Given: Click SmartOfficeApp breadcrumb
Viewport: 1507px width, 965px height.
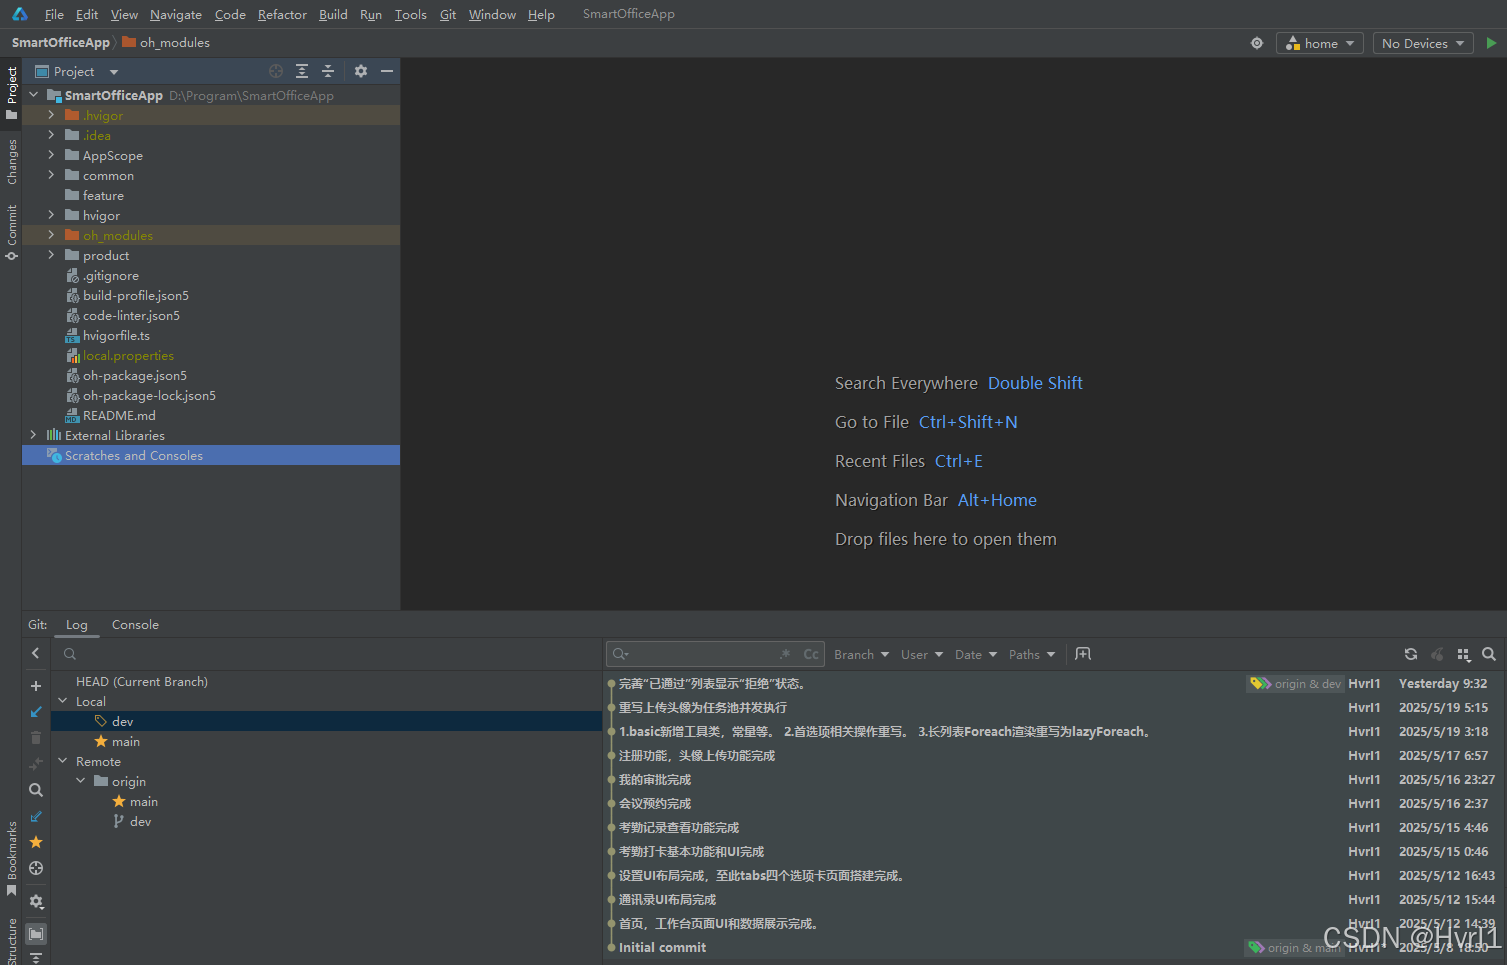Looking at the screenshot, I should tap(60, 42).
